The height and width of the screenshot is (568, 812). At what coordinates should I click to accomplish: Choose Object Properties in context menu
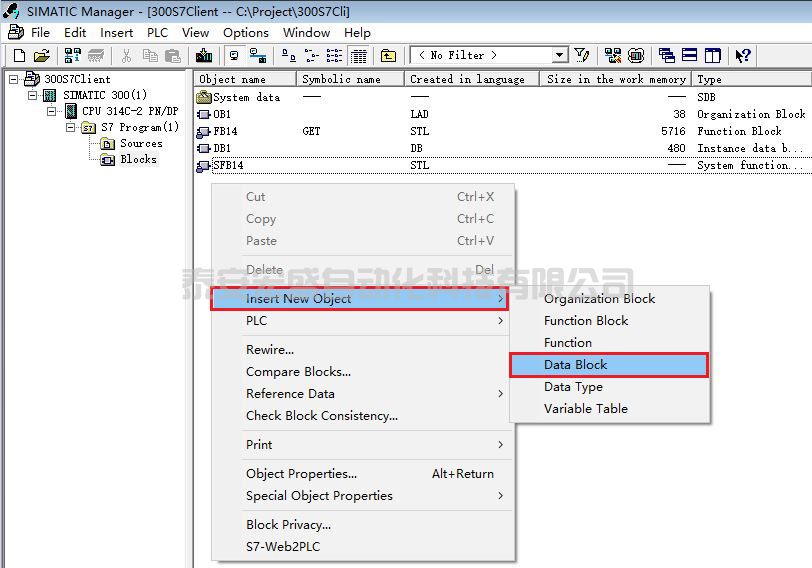pyautogui.click(x=301, y=474)
